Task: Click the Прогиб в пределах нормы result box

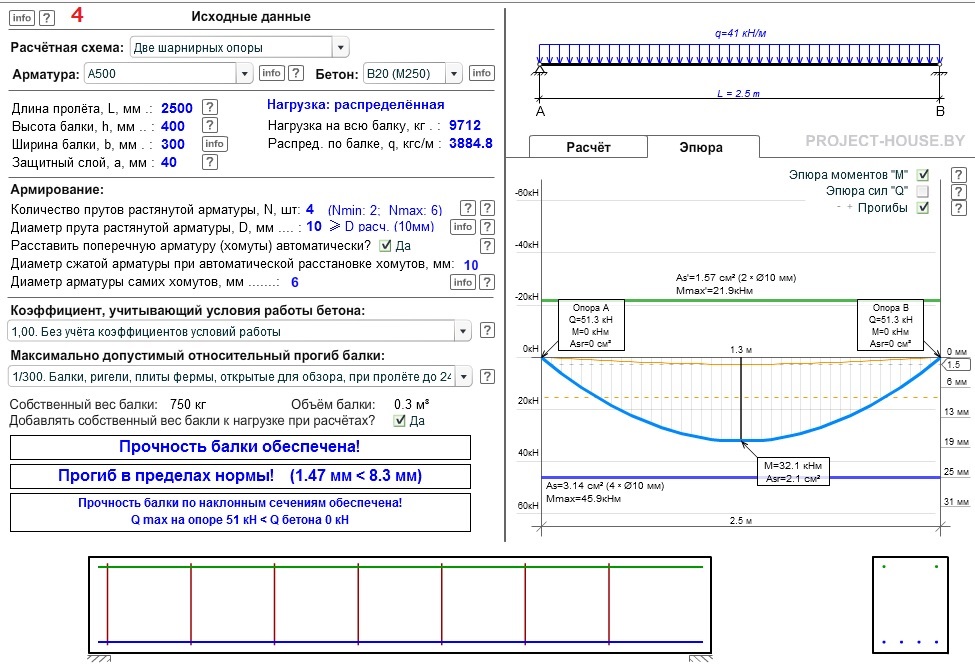Action: [240, 476]
